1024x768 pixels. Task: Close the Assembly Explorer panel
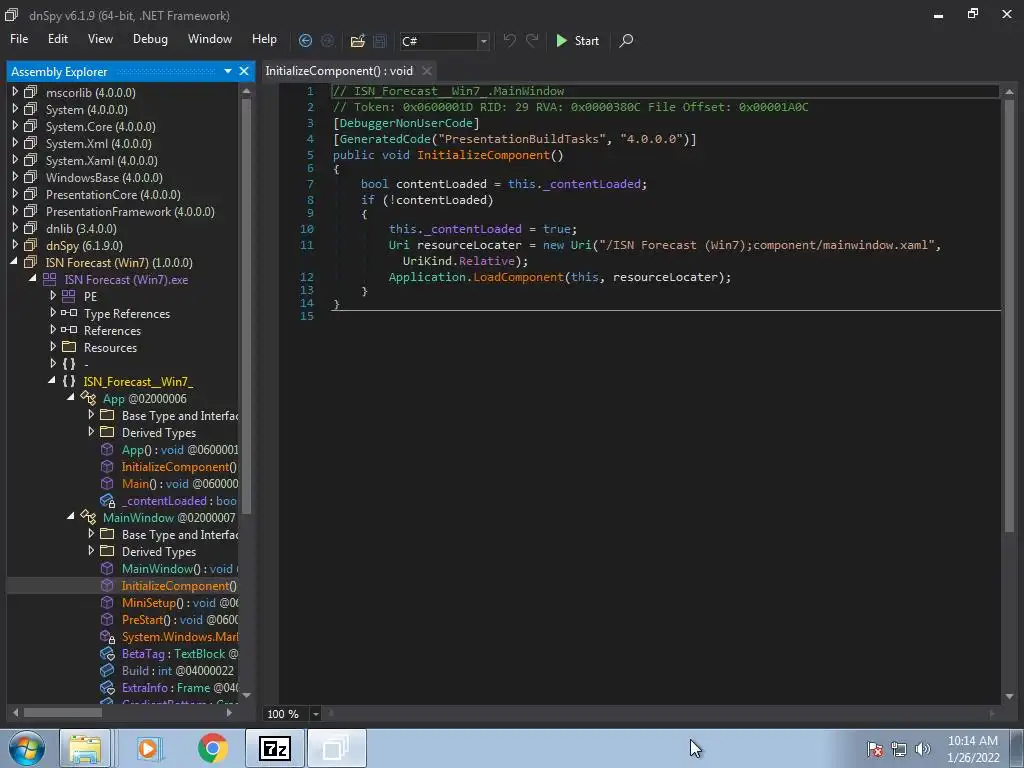click(x=244, y=71)
